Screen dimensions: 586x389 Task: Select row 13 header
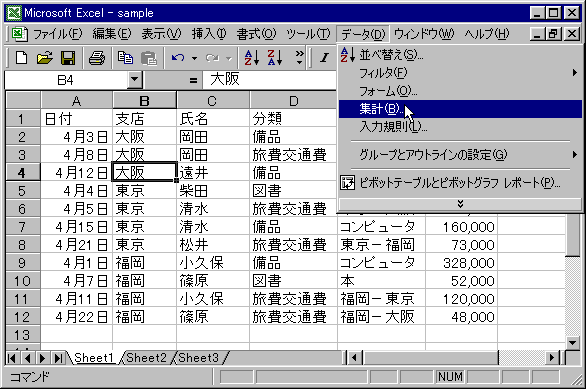click(22, 335)
